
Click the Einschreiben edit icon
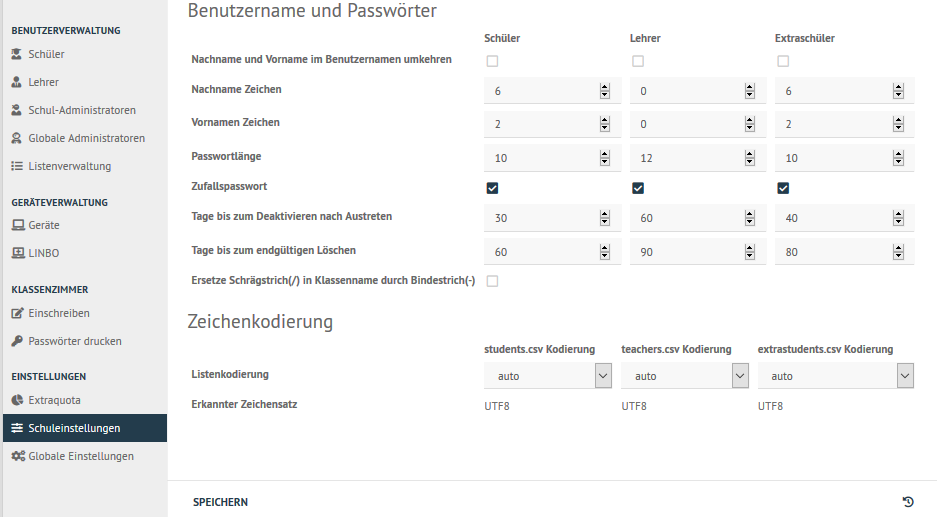click(x=17, y=313)
